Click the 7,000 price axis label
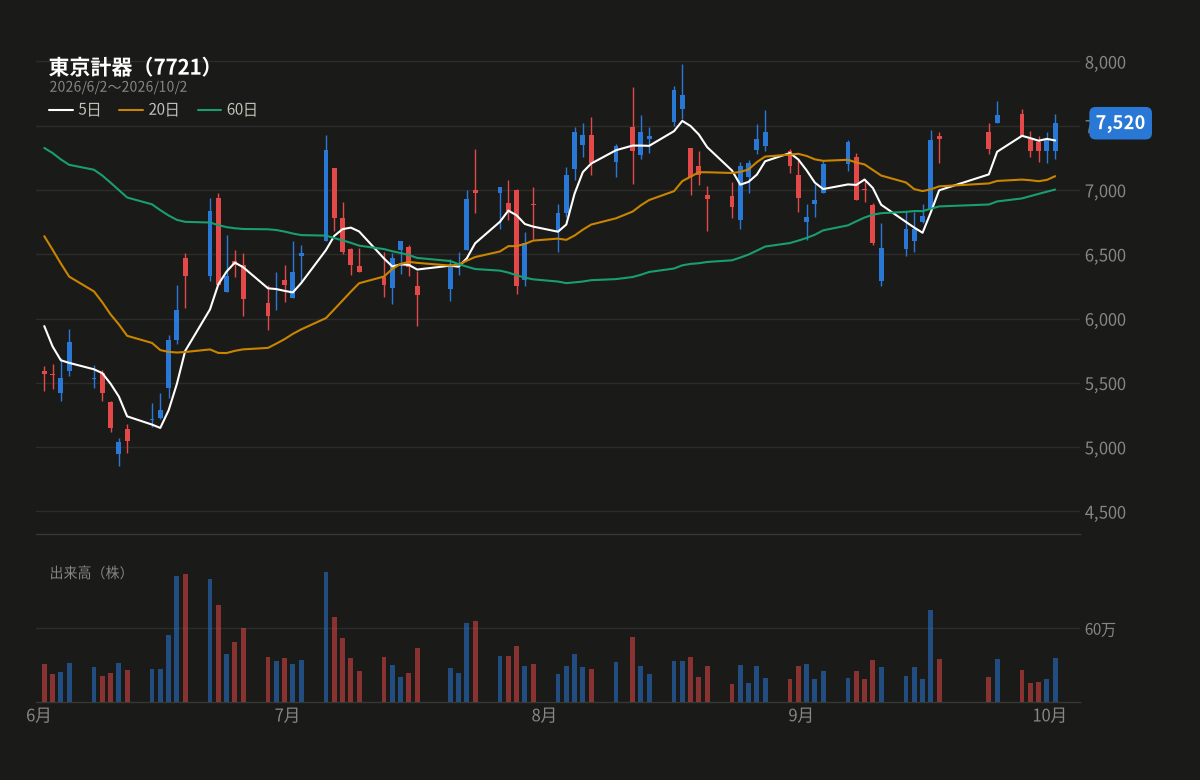This screenshot has height=780, width=1200. pyautogui.click(x=1105, y=191)
